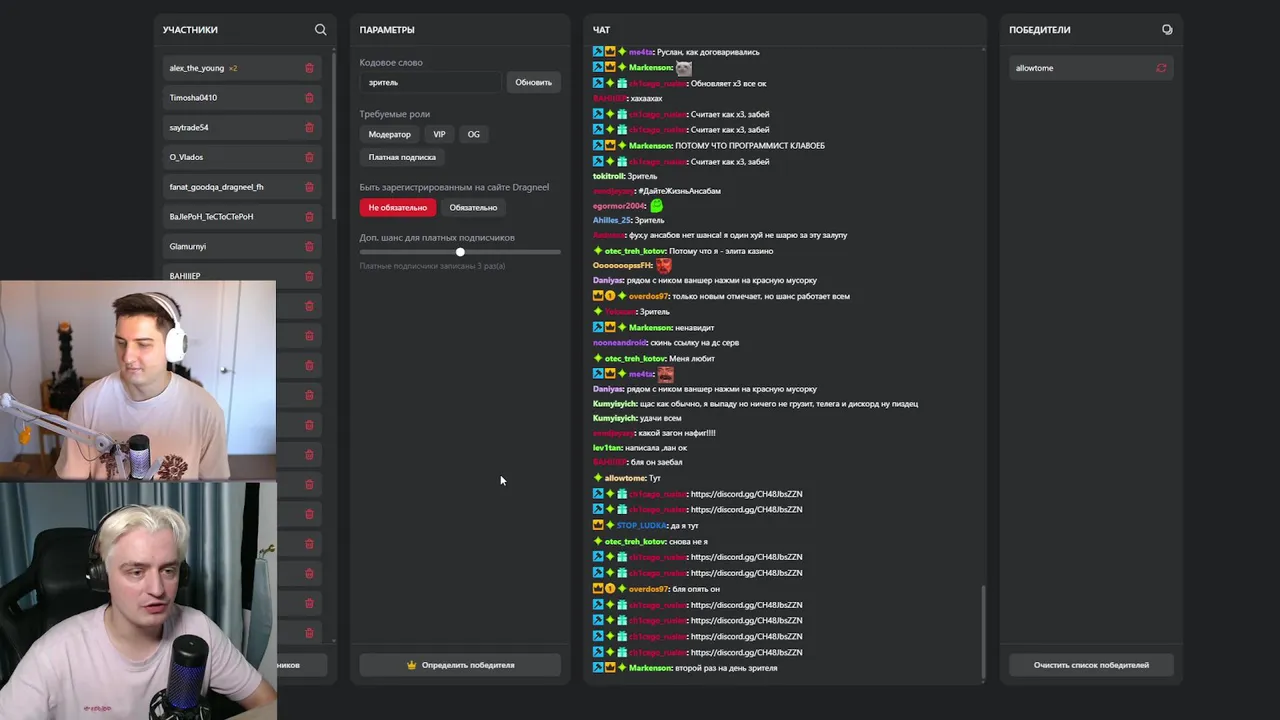Viewport: 1280px width, 720px height.
Task: Click the keyword input field "зритель"
Action: click(430, 82)
